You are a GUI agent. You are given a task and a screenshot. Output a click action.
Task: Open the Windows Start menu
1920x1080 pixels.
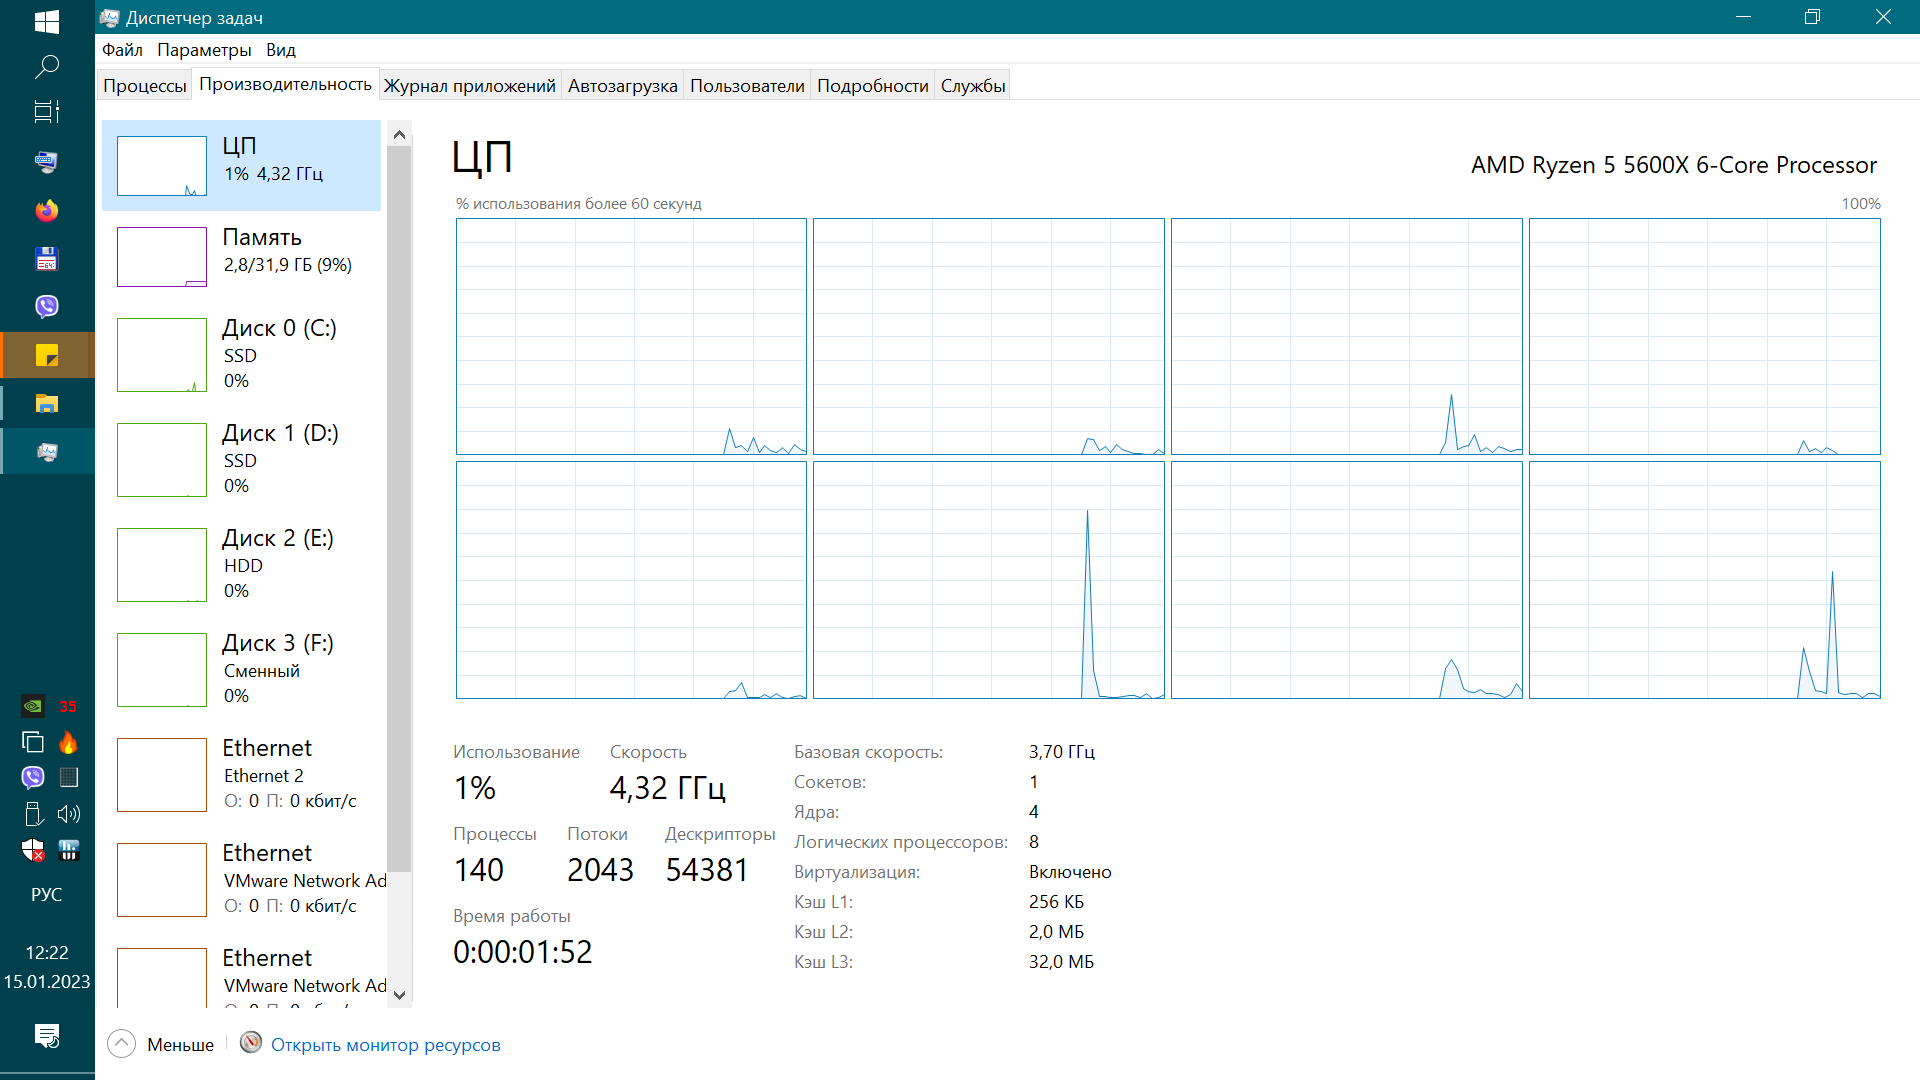(47, 20)
